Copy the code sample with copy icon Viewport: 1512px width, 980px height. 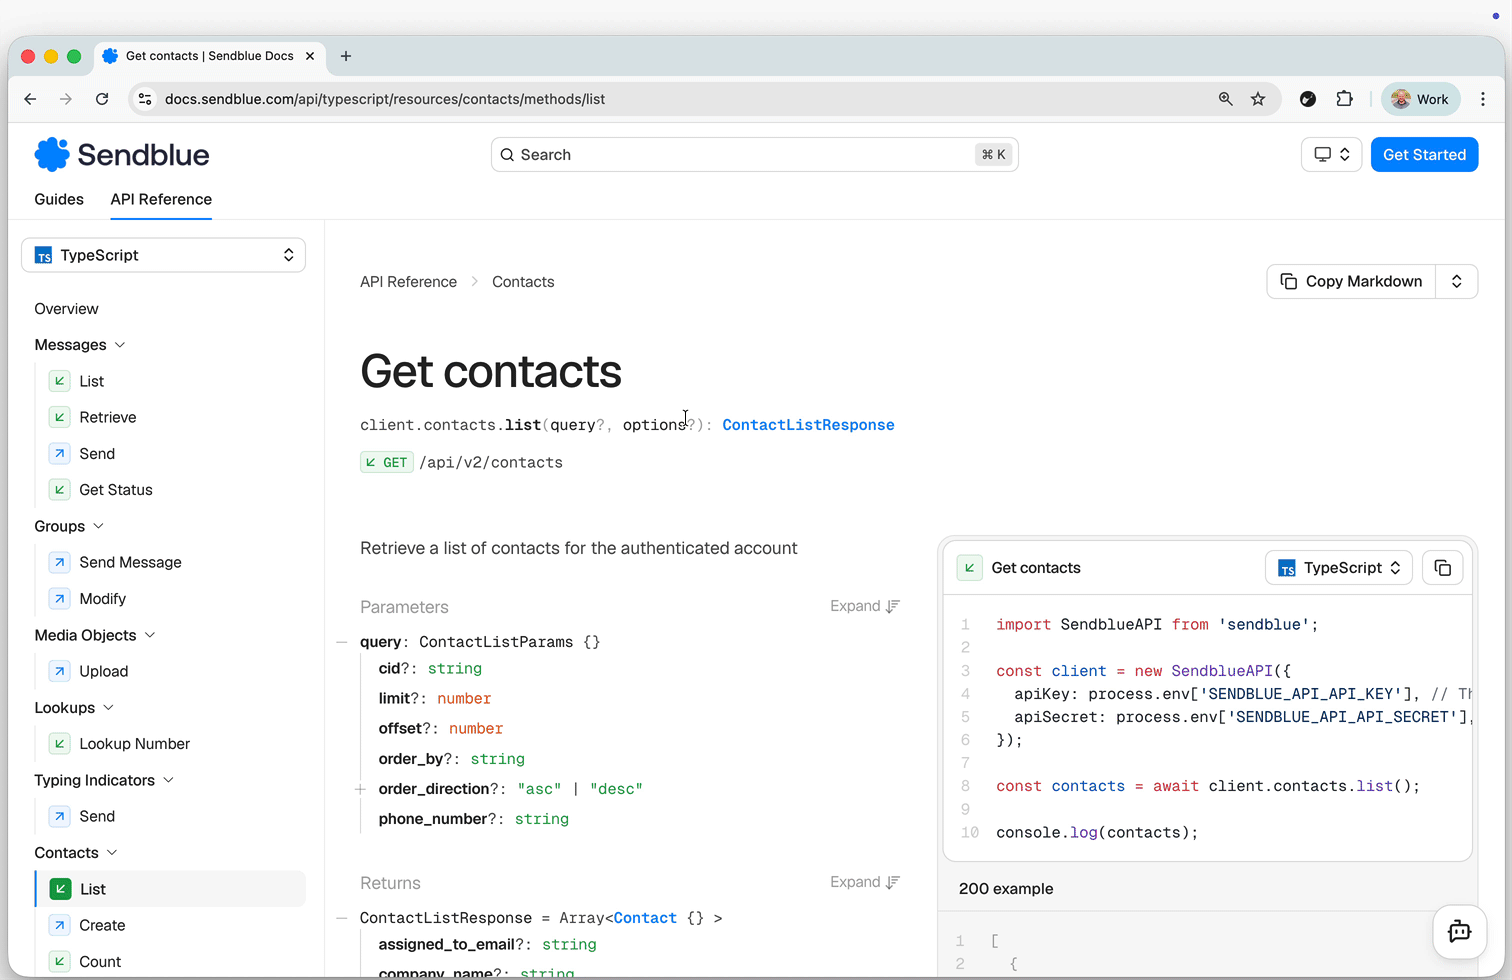[x=1442, y=568]
